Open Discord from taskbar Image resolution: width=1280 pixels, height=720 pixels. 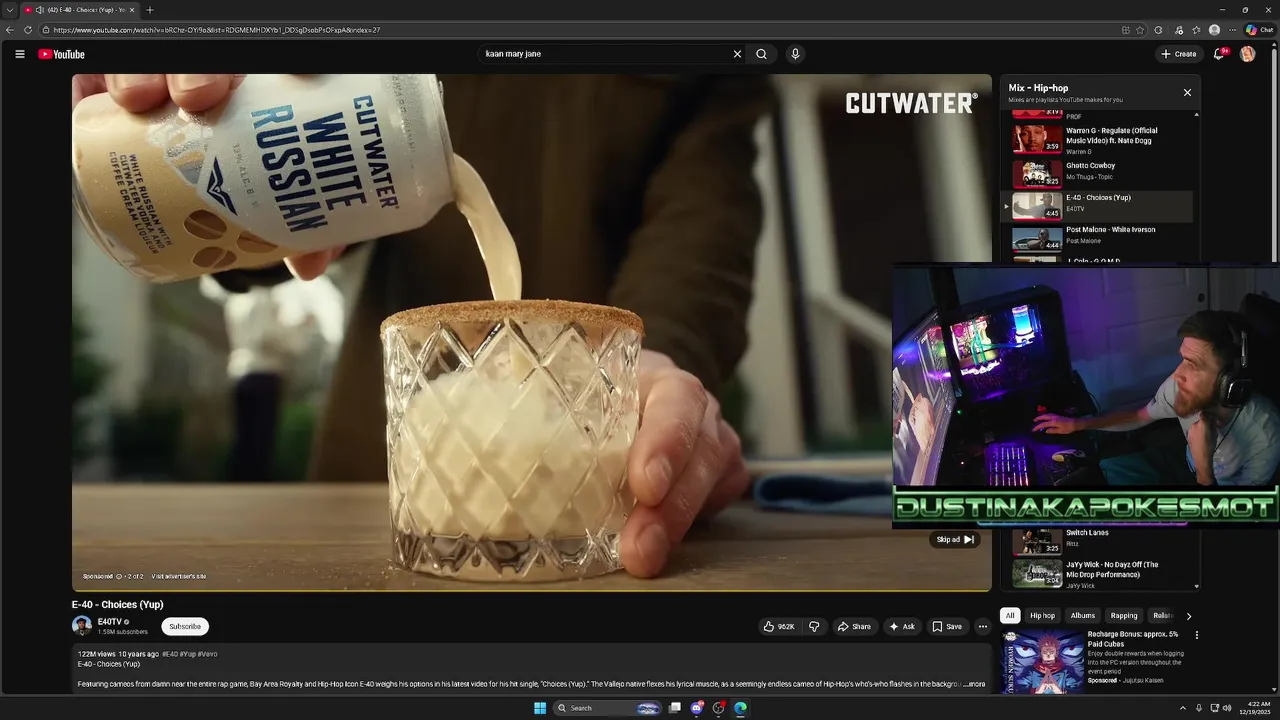click(x=697, y=708)
